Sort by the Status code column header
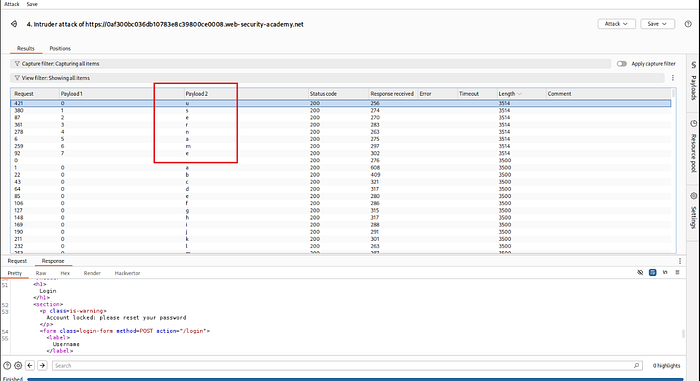This screenshot has width=700, height=381. 338,94
